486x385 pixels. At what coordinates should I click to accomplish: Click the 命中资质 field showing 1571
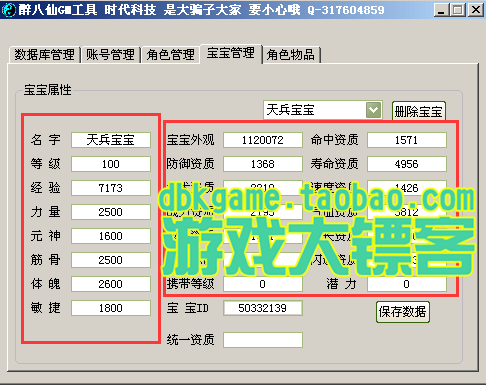click(x=407, y=140)
